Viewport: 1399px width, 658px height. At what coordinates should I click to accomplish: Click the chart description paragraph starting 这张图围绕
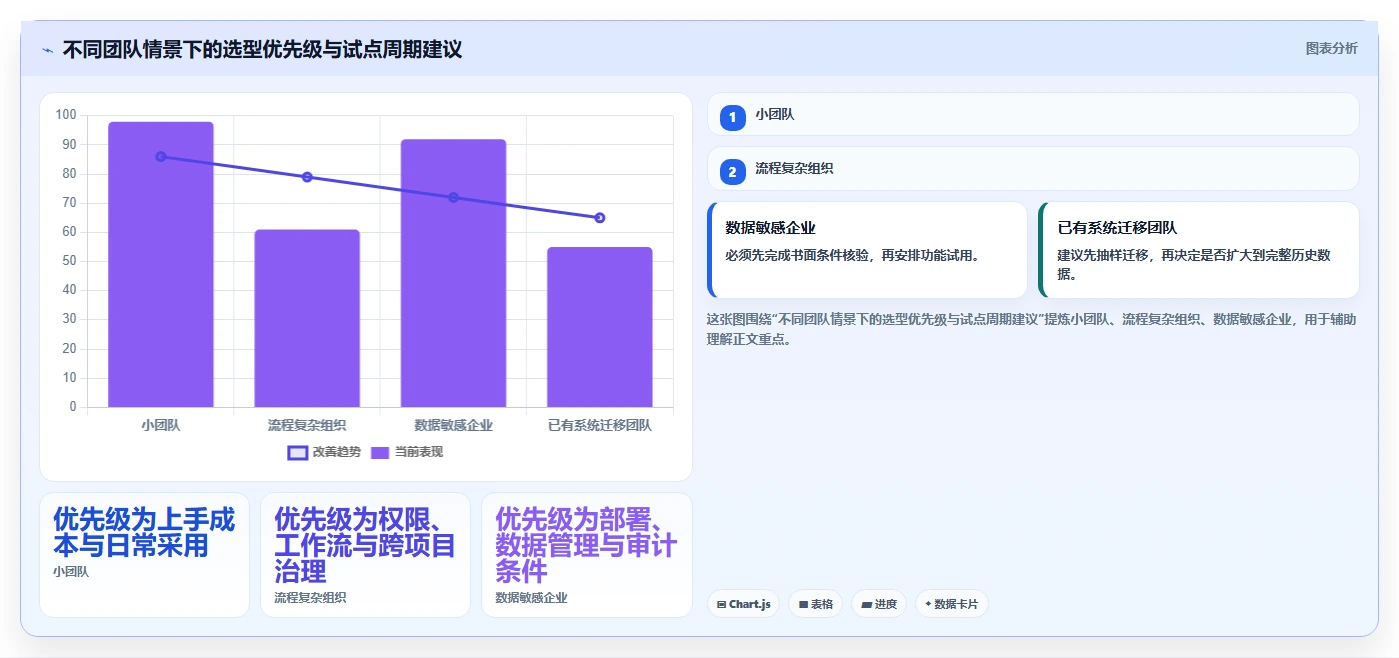pyautogui.click(x=1032, y=329)
